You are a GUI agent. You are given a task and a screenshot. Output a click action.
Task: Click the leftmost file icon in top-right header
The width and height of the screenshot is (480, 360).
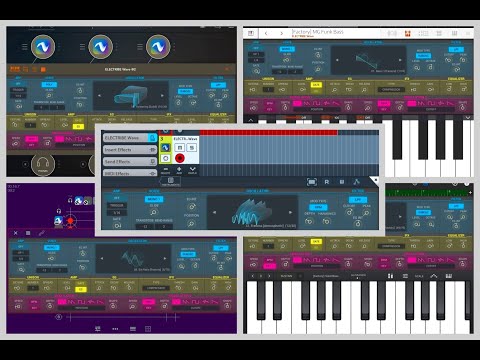coord(251,33)
